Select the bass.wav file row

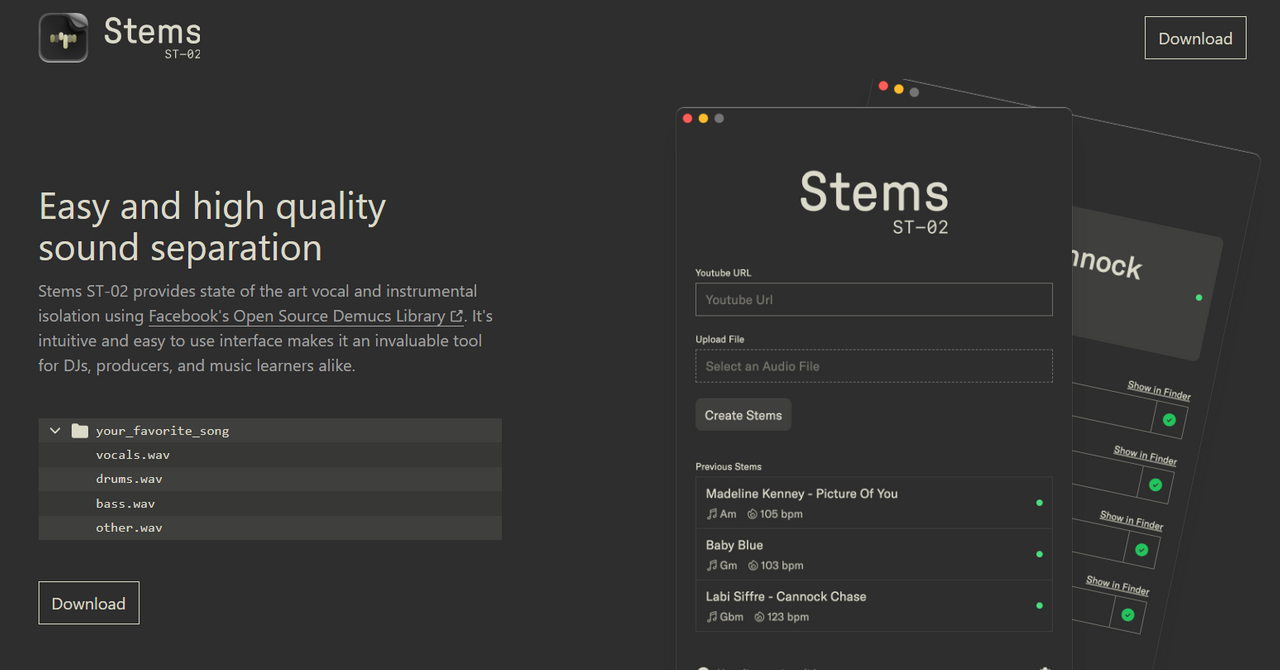270,503
